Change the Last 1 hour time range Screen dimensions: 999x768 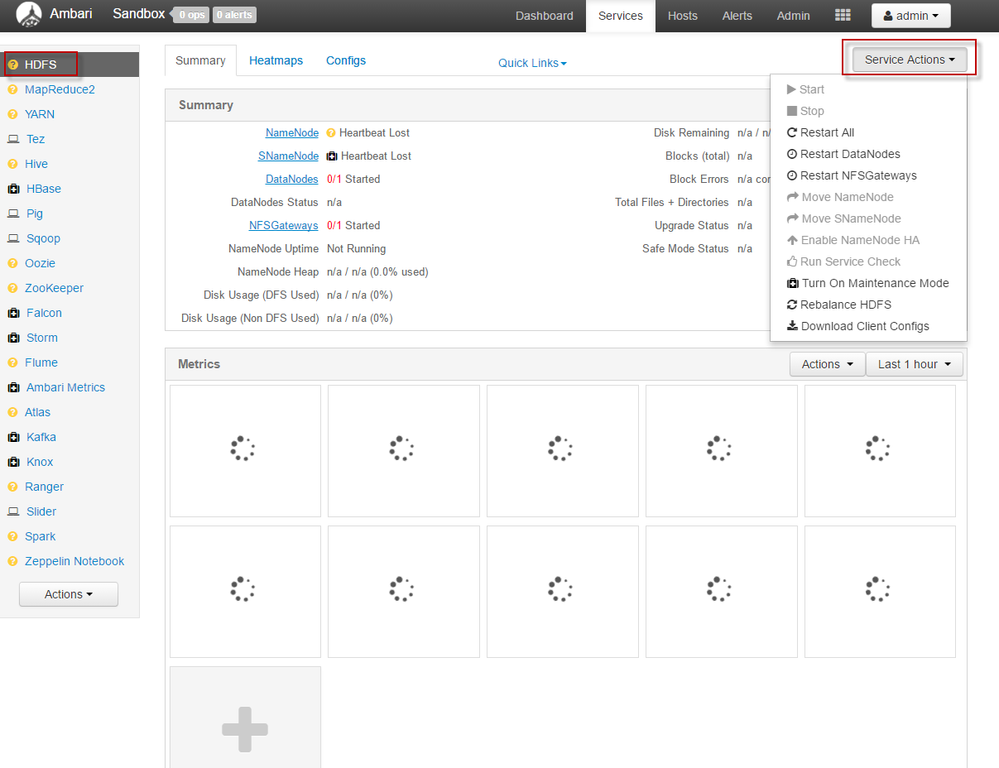tap(914, 364)
